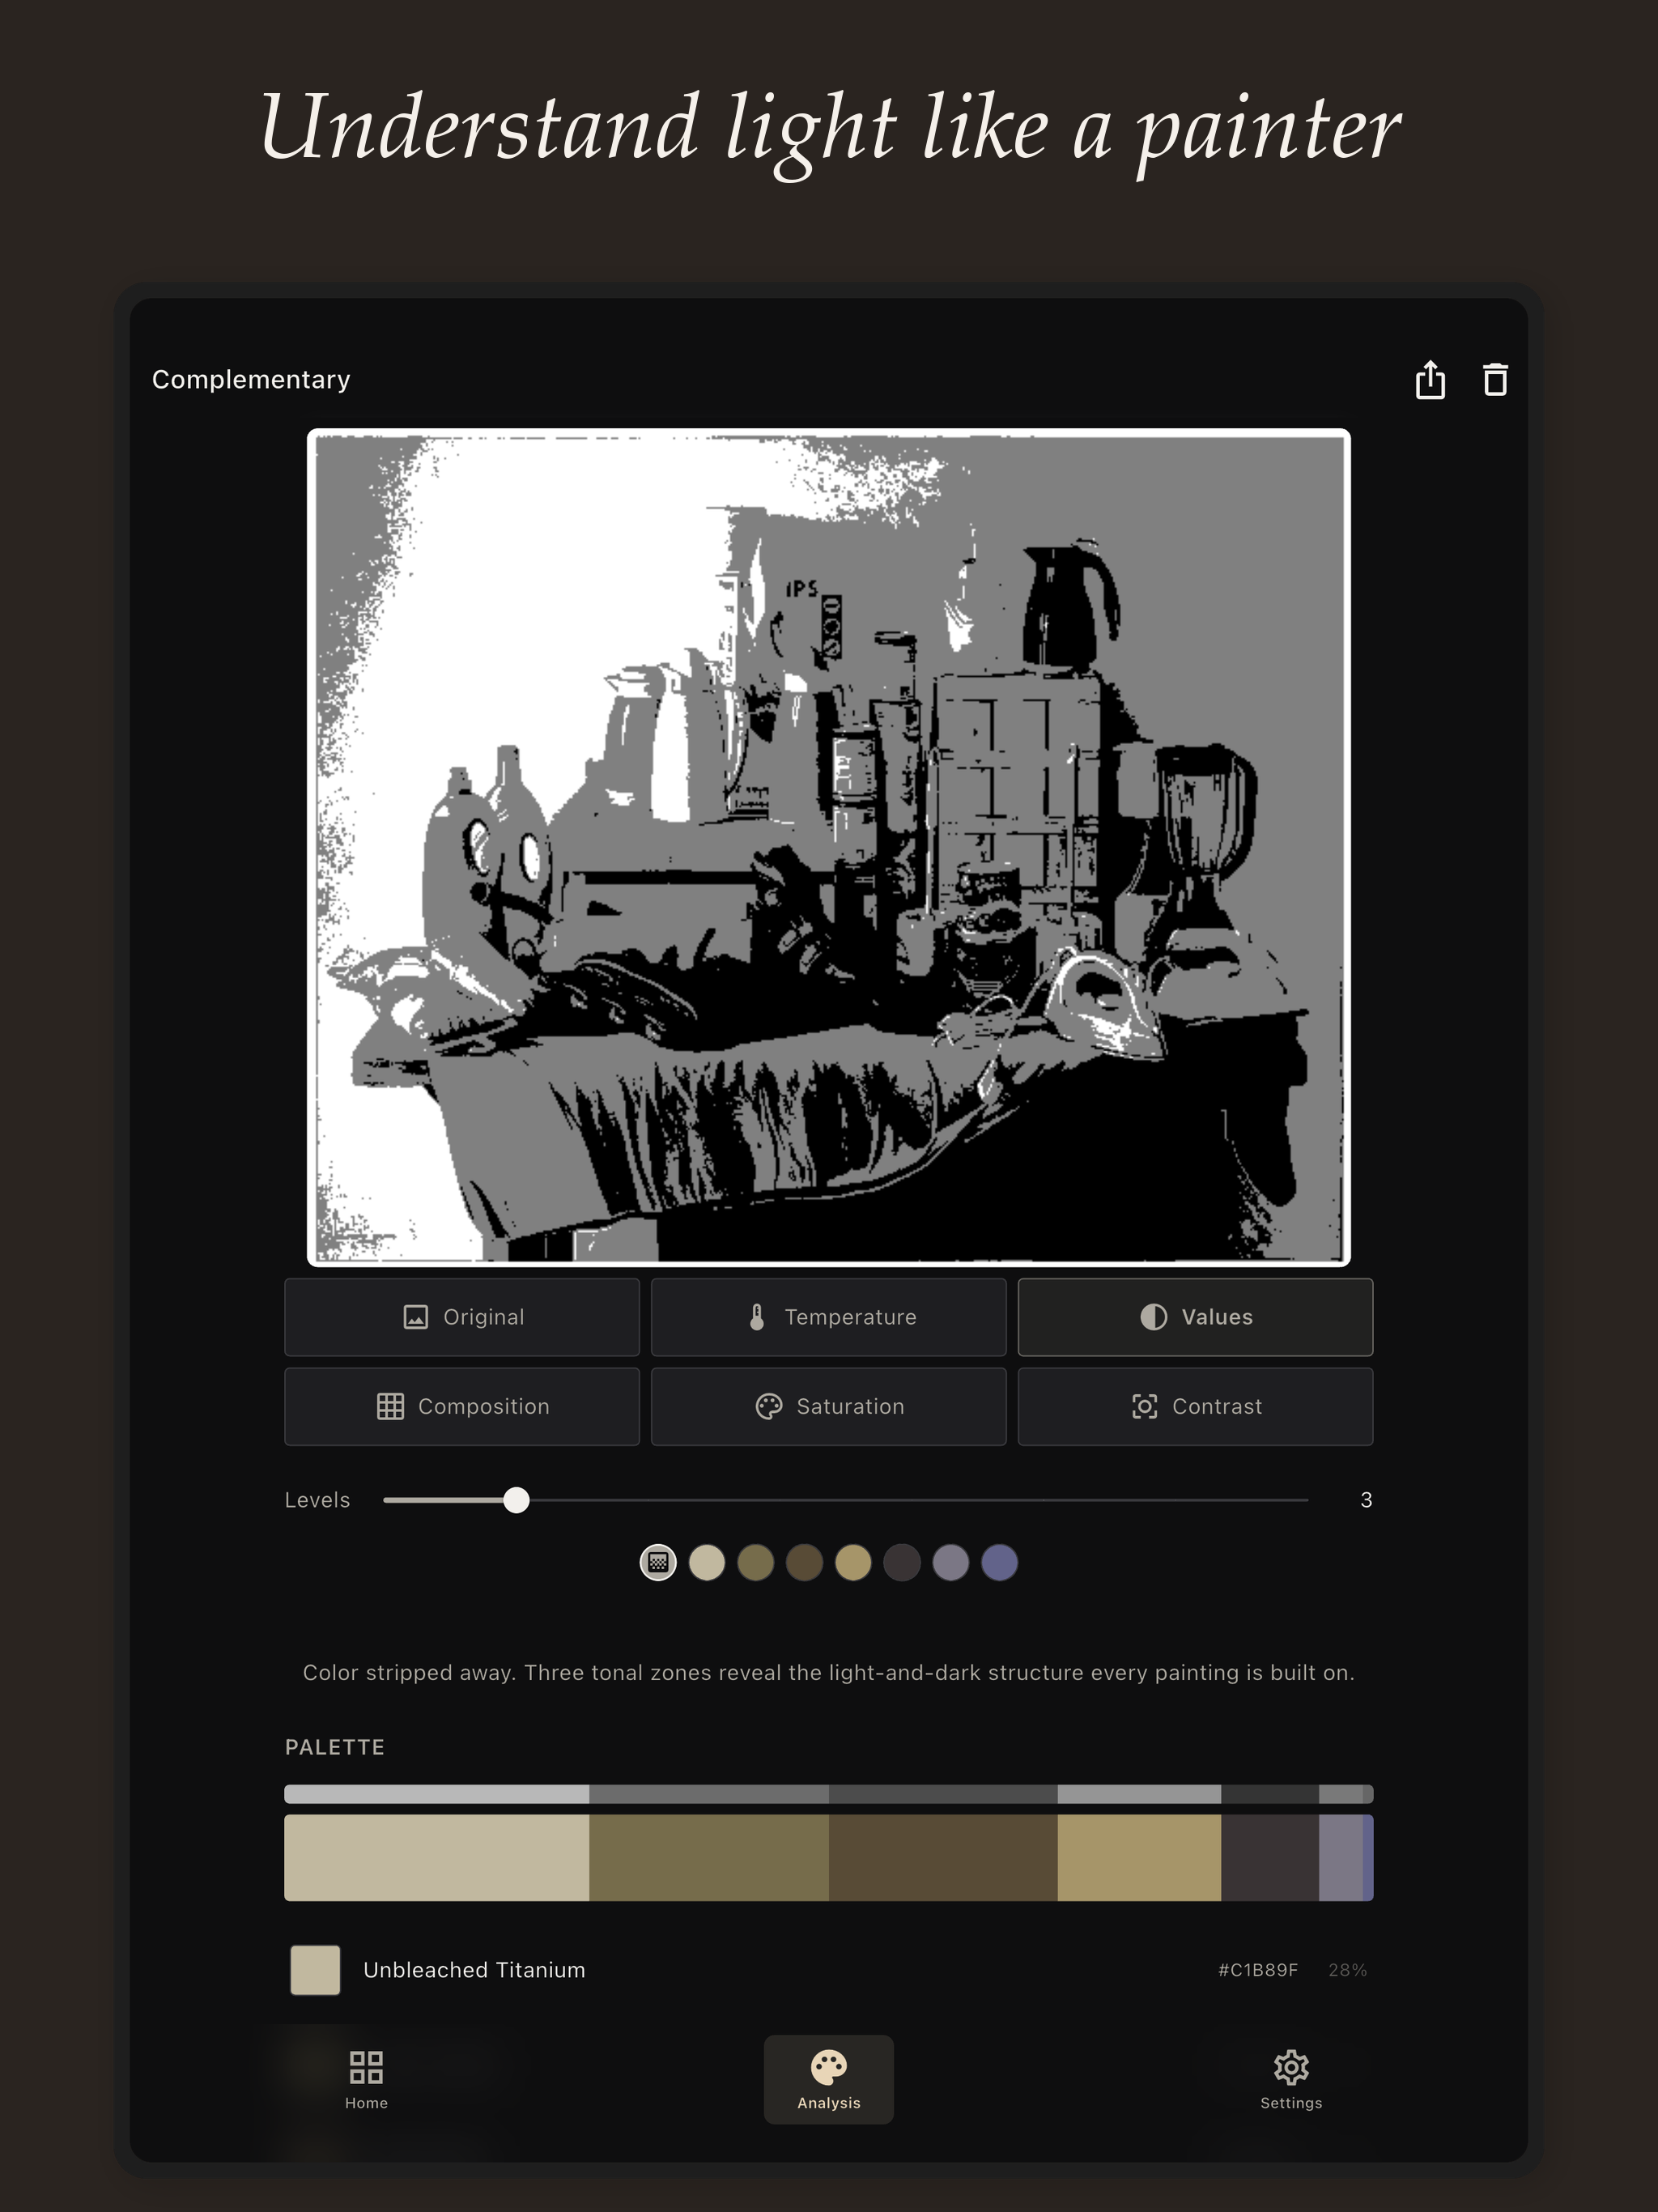Screen dimensions: 1658x2212
Task: Select beige segment in palette bar
Action: click(x=437, y=1858)
